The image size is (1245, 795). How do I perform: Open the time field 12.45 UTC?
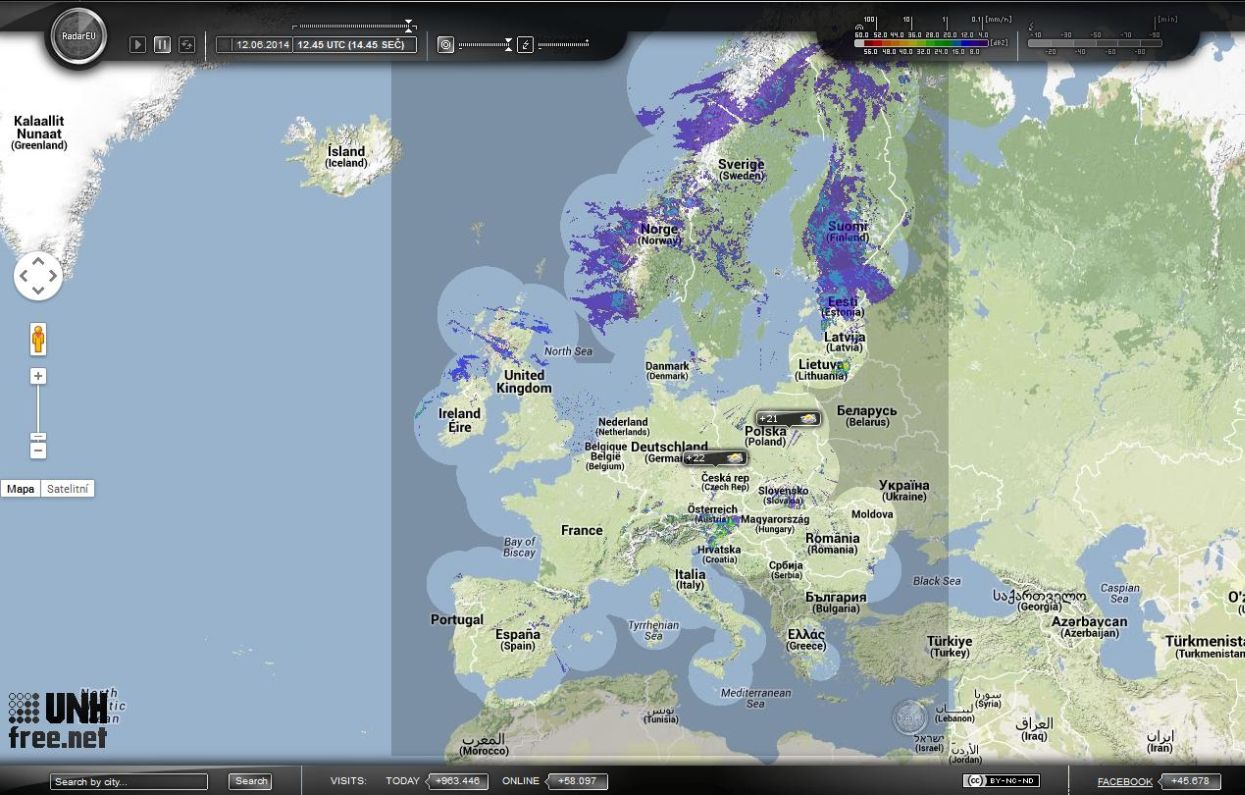click(354, 45)
